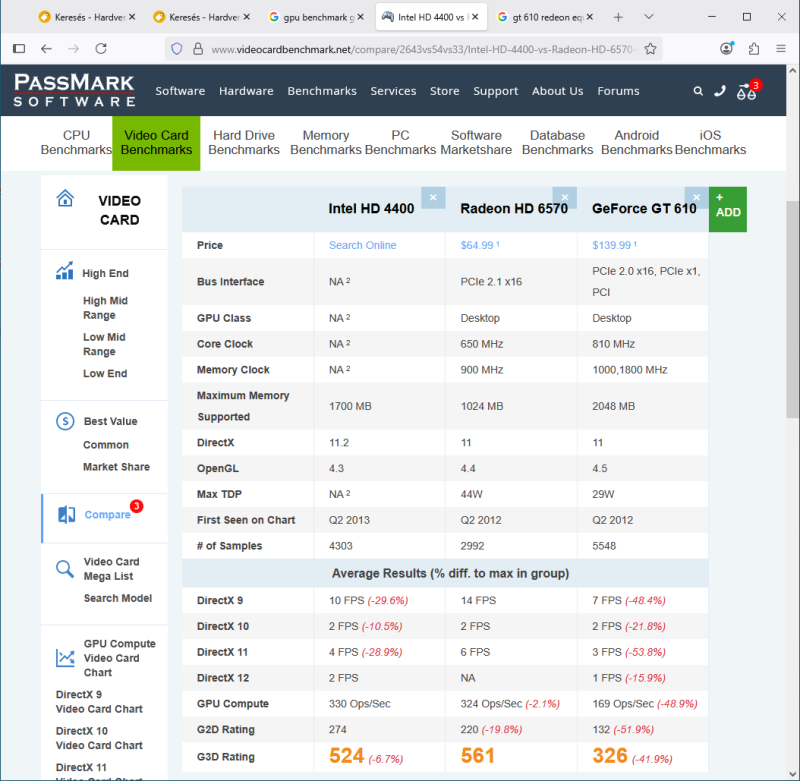800x781 pixels.
Task: Reload the page with the refresh icon
Action: point(101,48)
